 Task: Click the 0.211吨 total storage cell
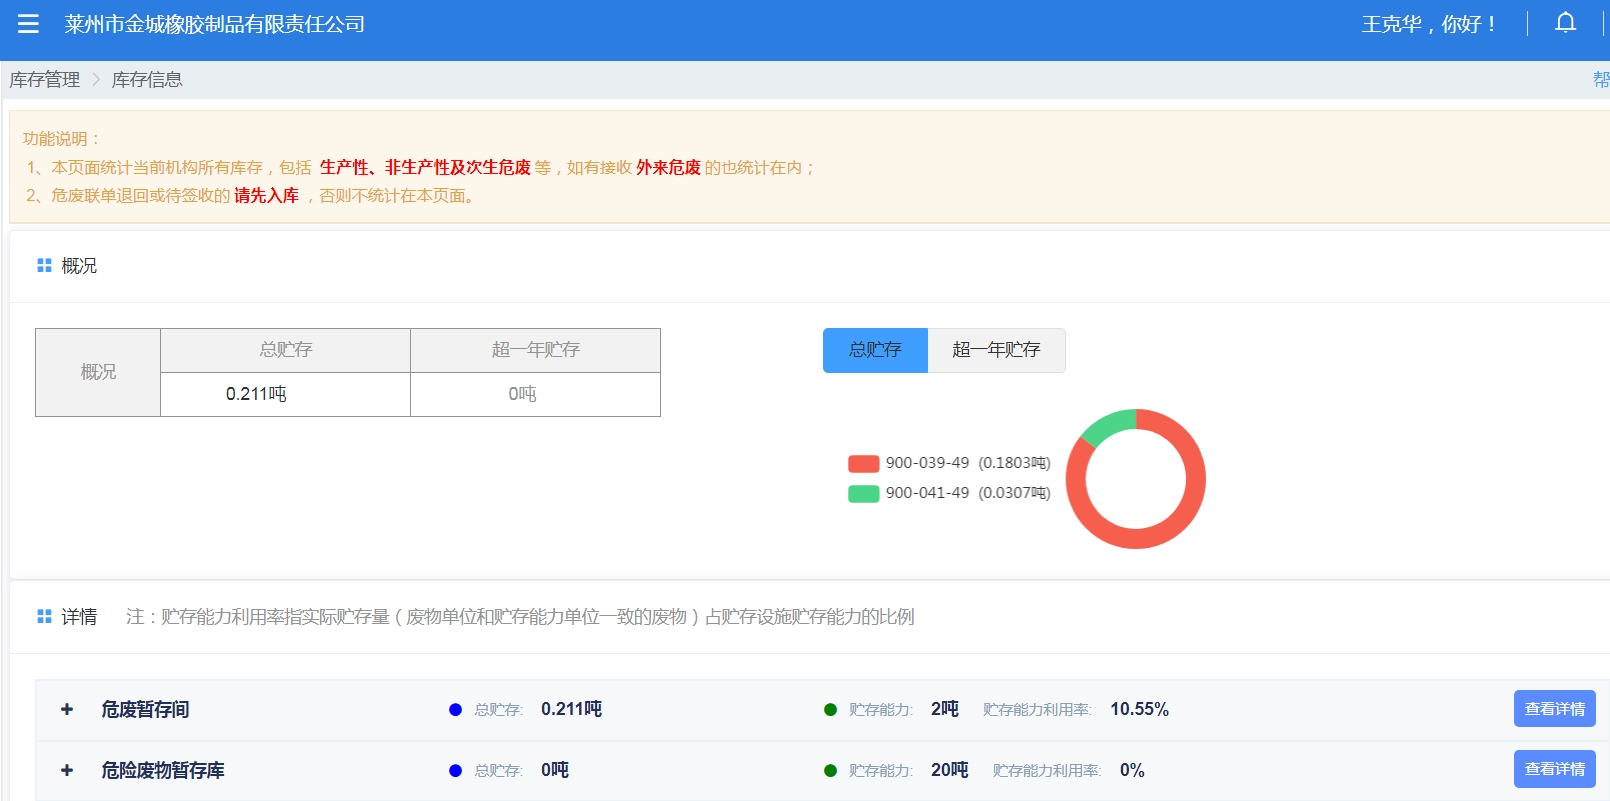pos(285,394)
